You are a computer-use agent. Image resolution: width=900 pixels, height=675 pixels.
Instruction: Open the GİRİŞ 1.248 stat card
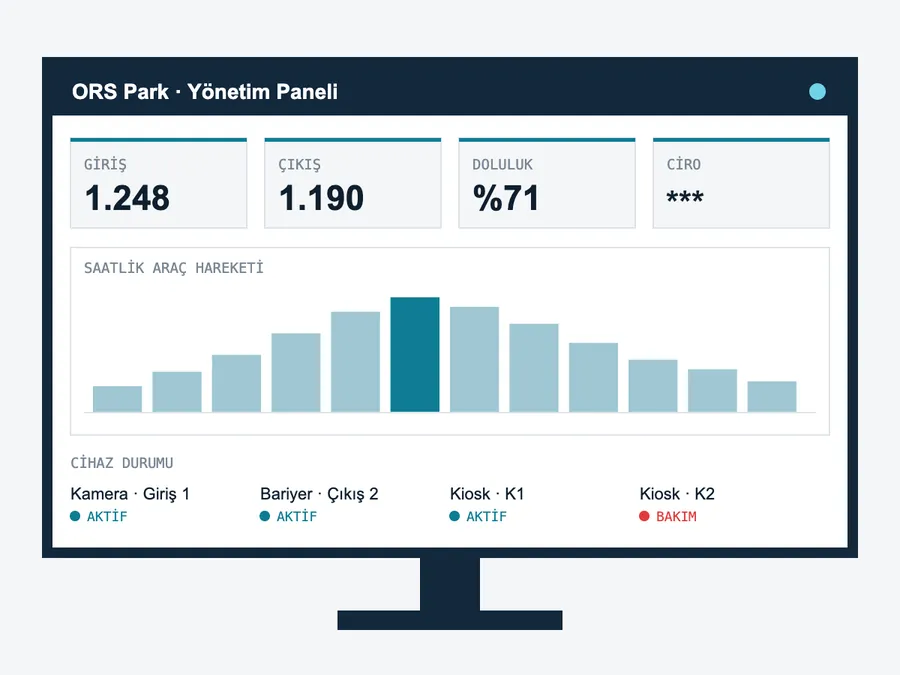click(x=158, y=183)
